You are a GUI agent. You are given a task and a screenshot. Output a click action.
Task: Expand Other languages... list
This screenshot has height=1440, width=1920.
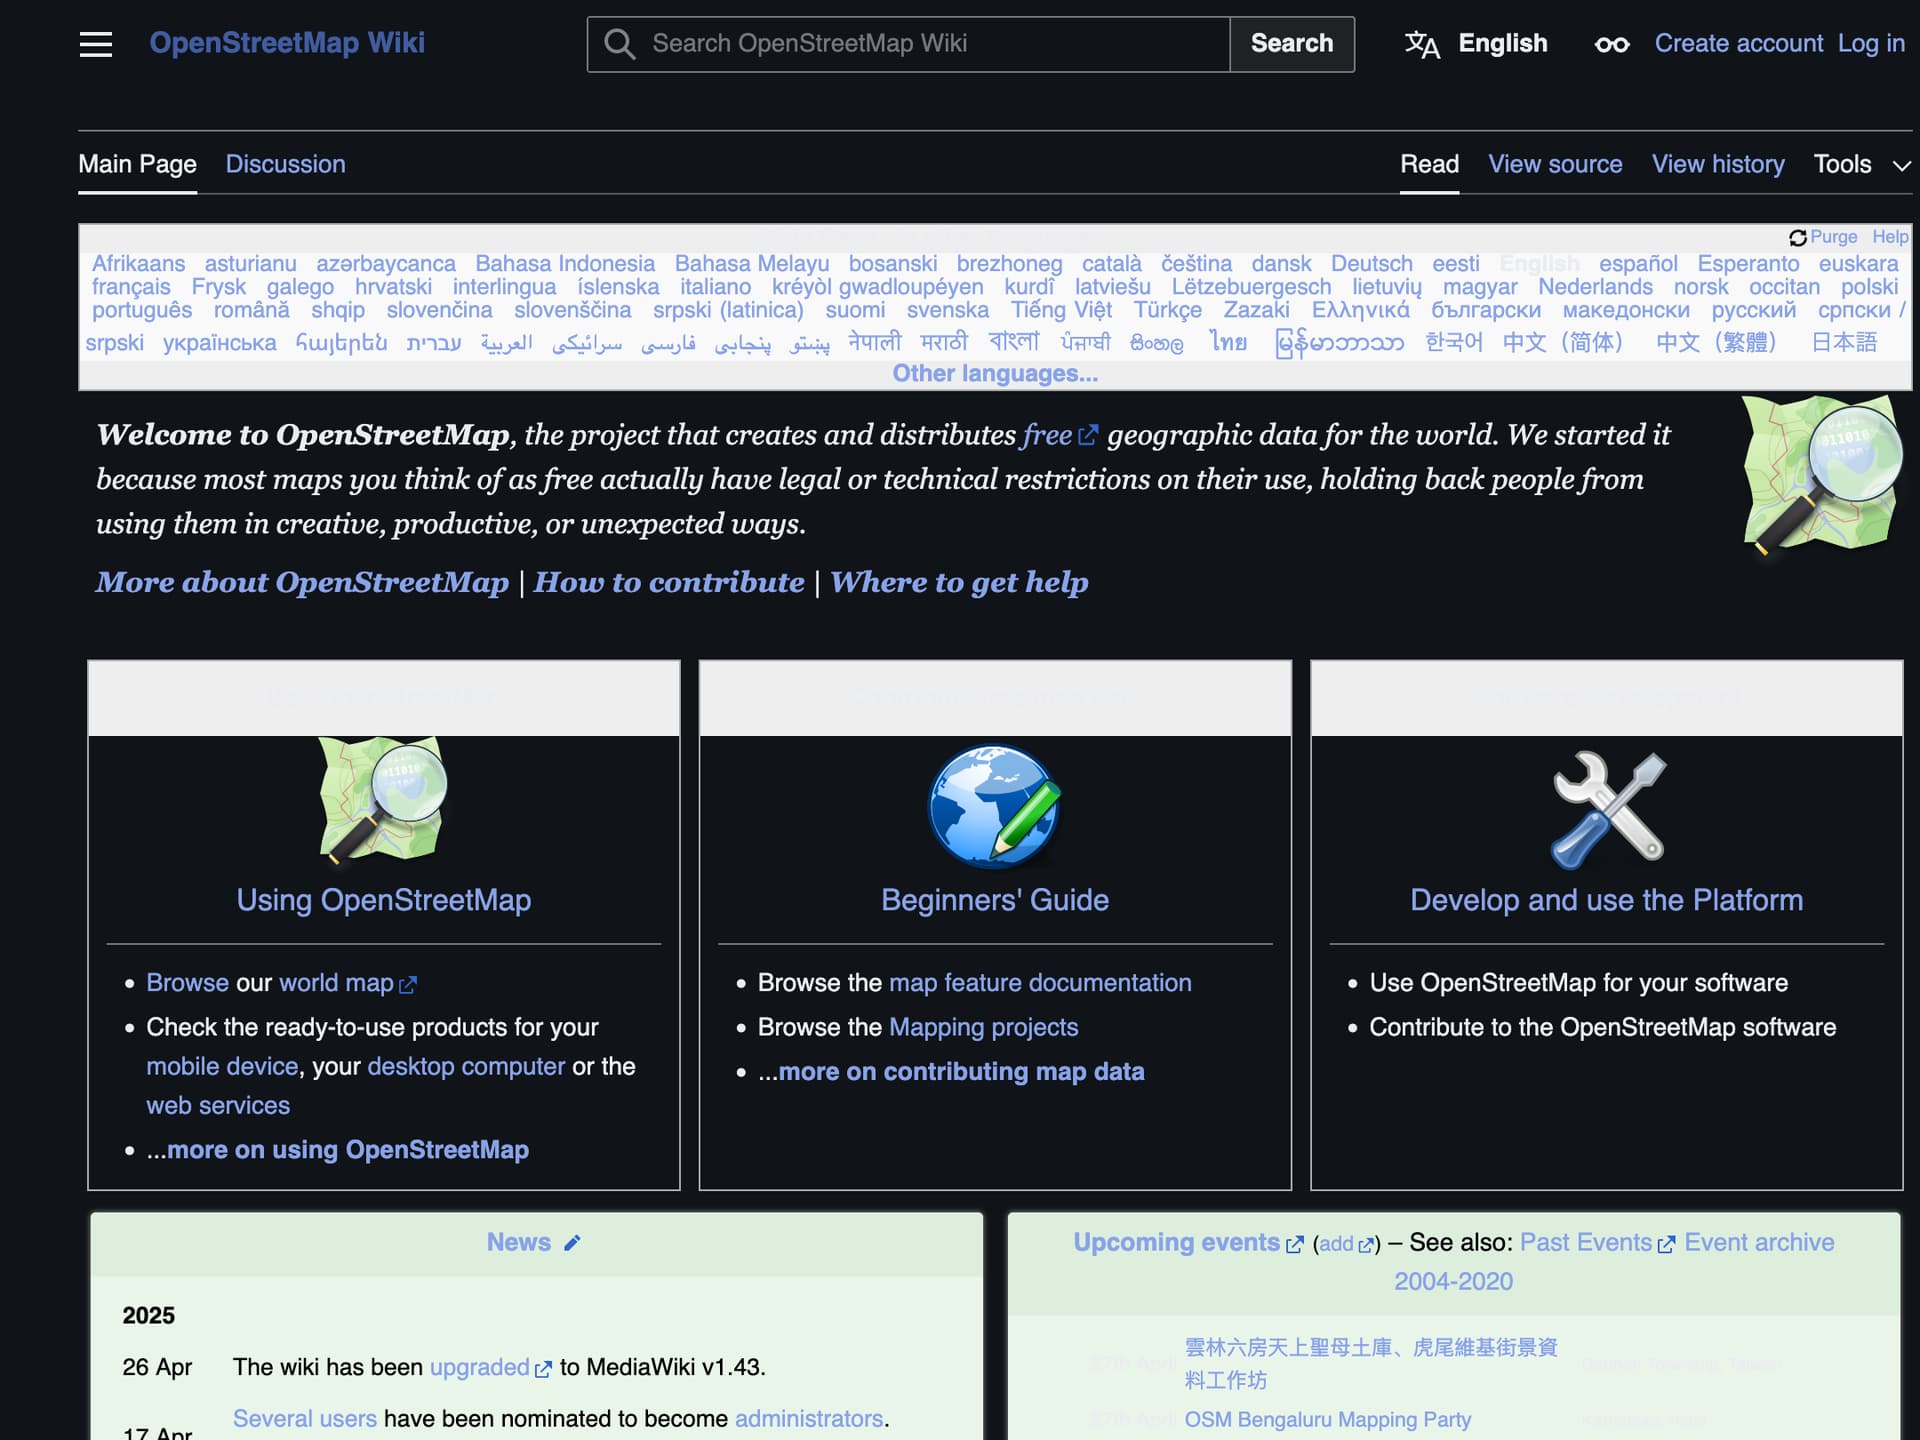(x=995, y=374)
